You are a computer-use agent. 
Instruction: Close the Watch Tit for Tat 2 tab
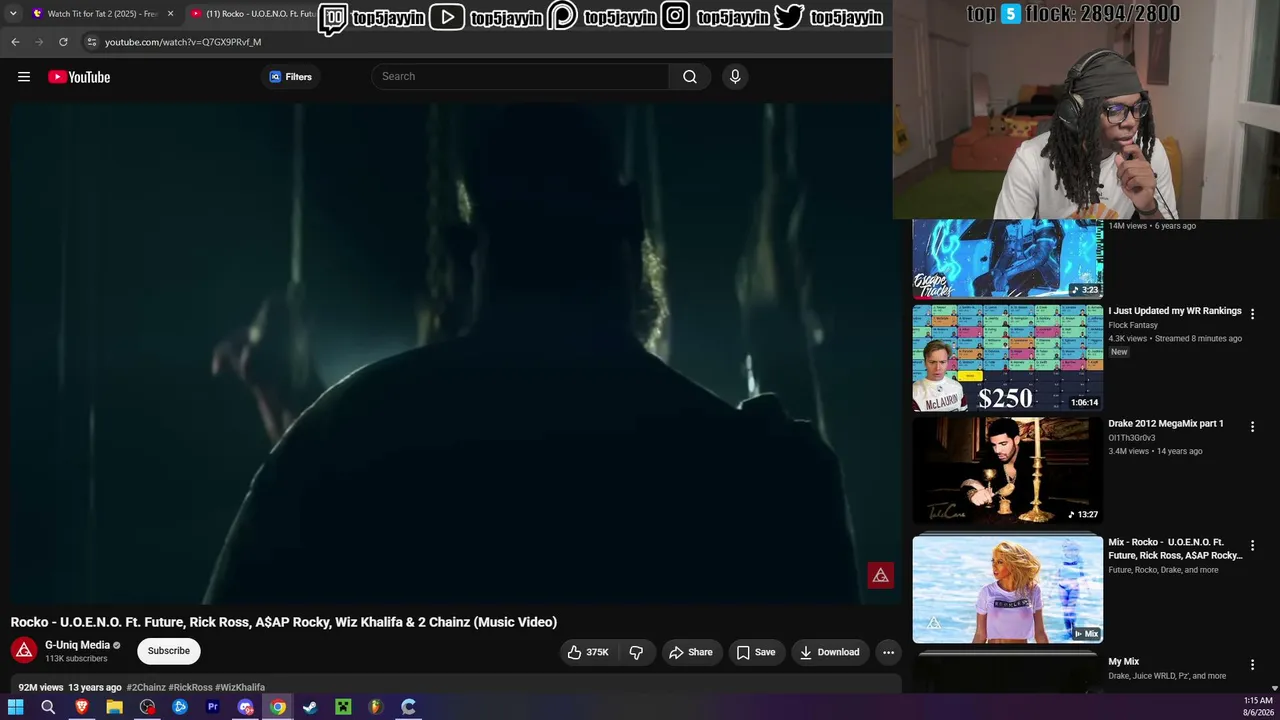coord(170,14)
